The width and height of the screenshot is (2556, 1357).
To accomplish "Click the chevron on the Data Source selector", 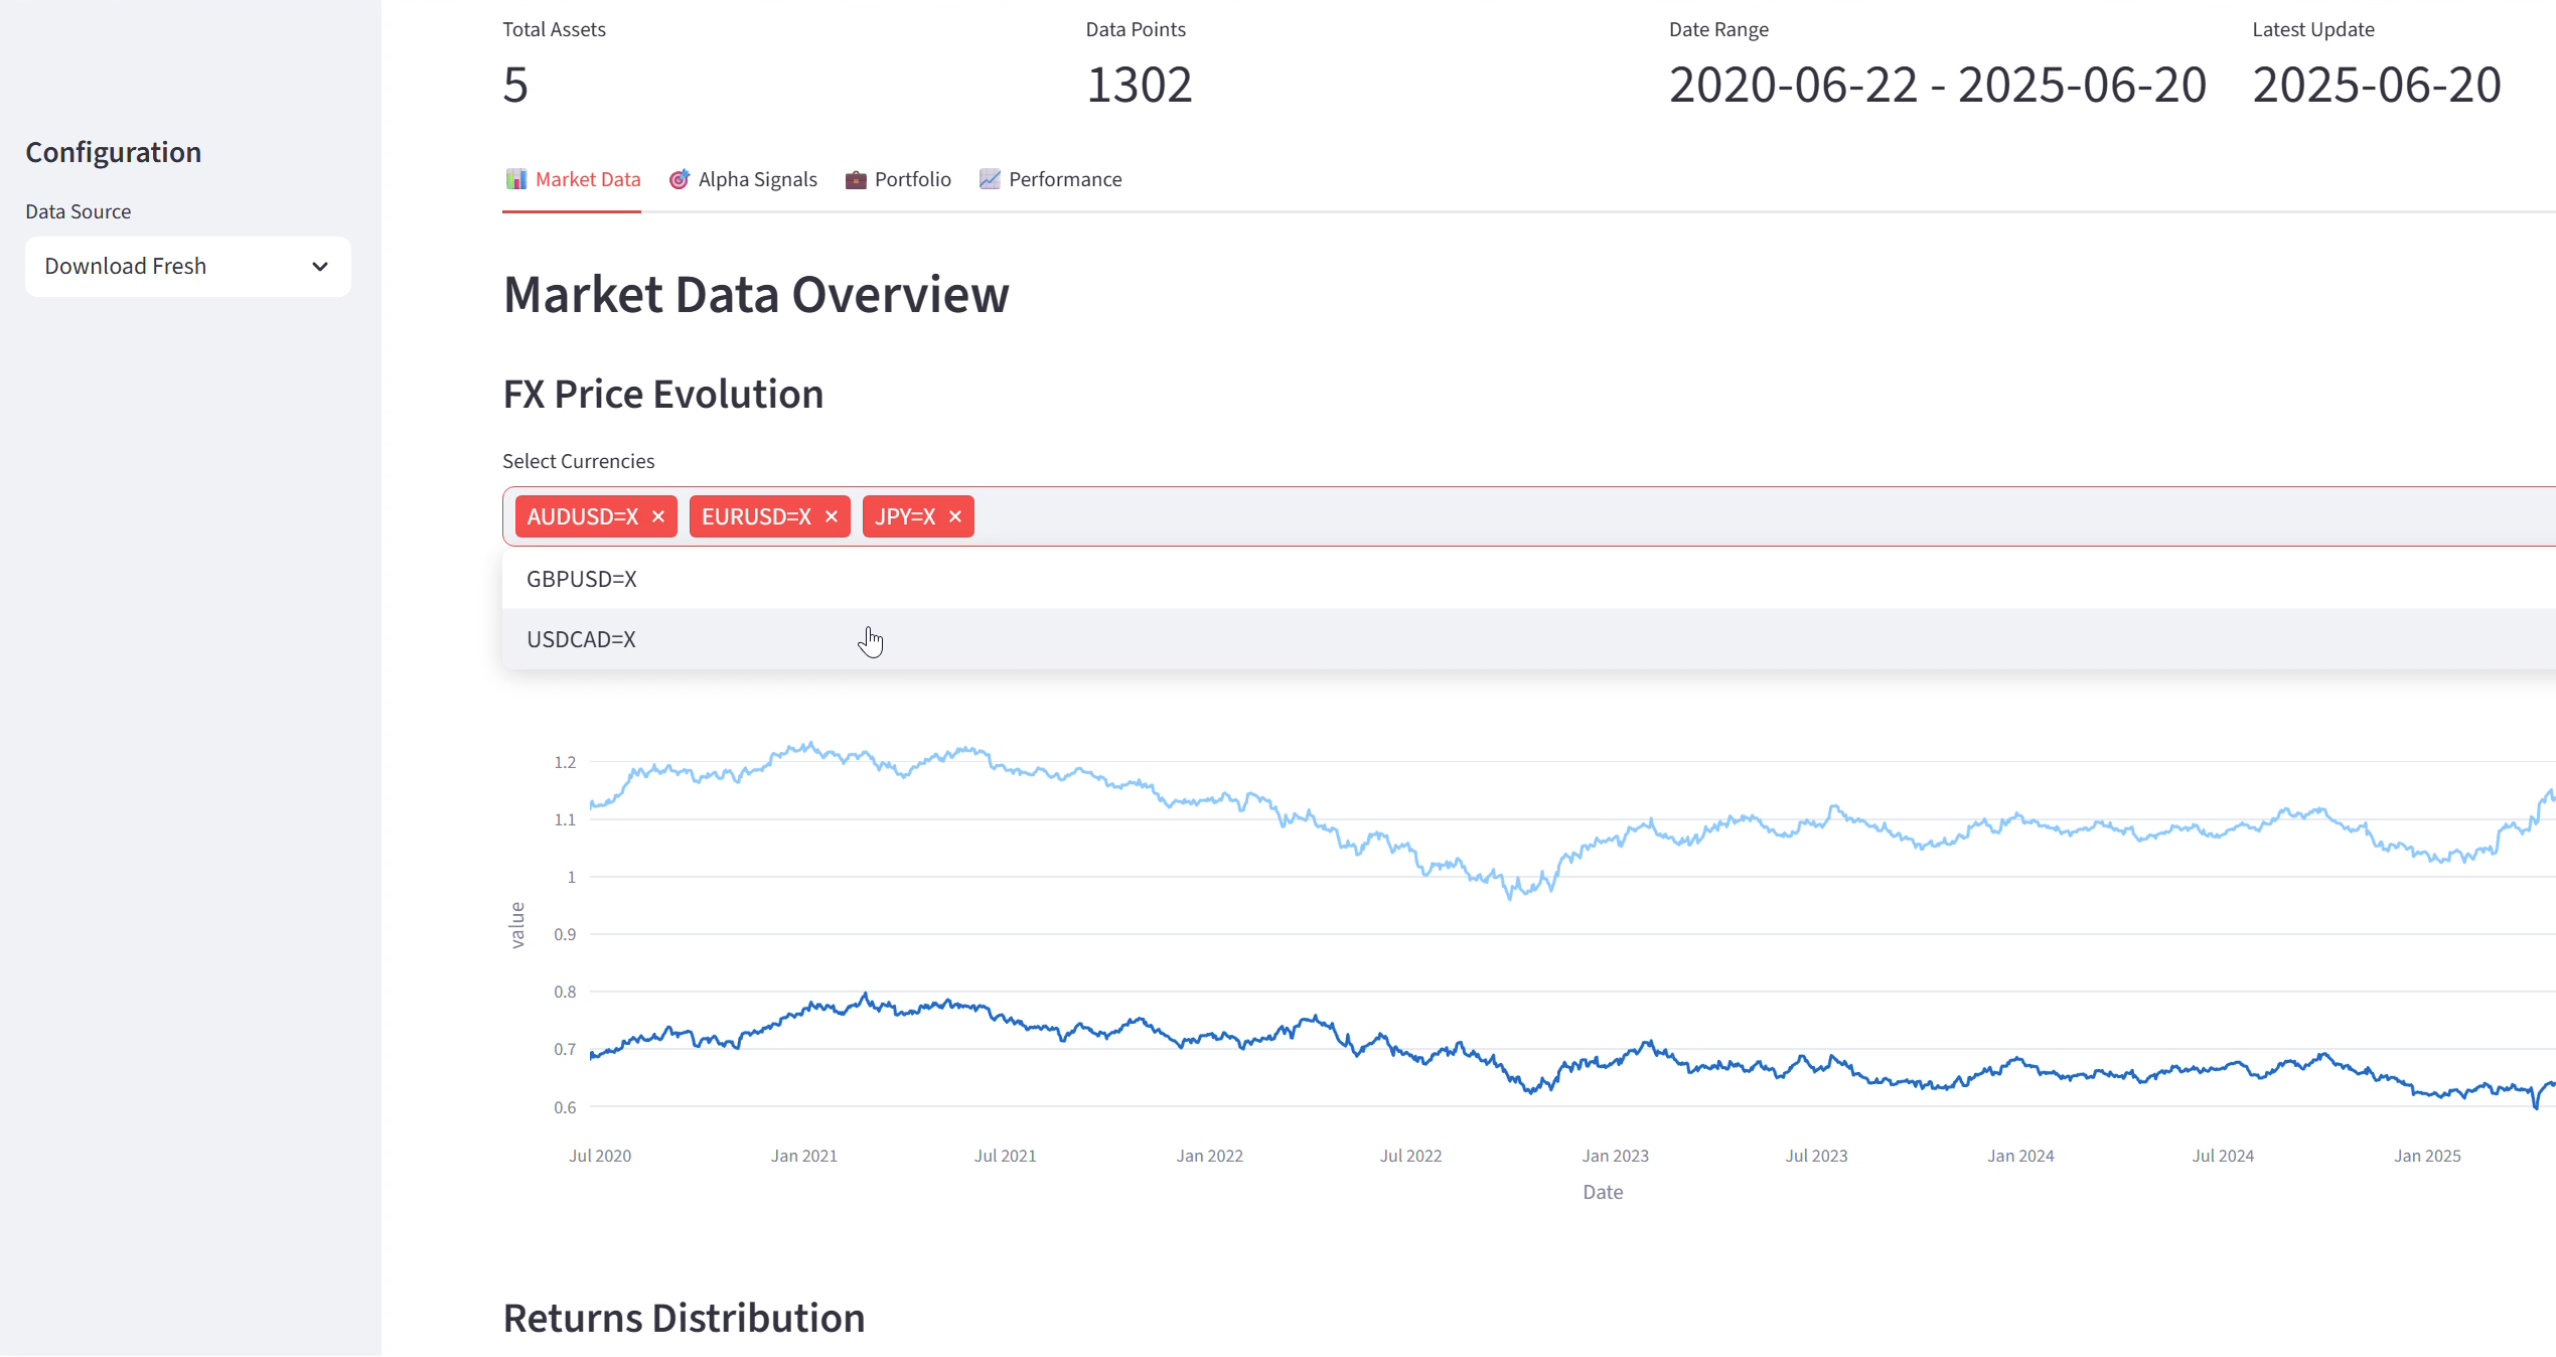I will click(319, 266).
